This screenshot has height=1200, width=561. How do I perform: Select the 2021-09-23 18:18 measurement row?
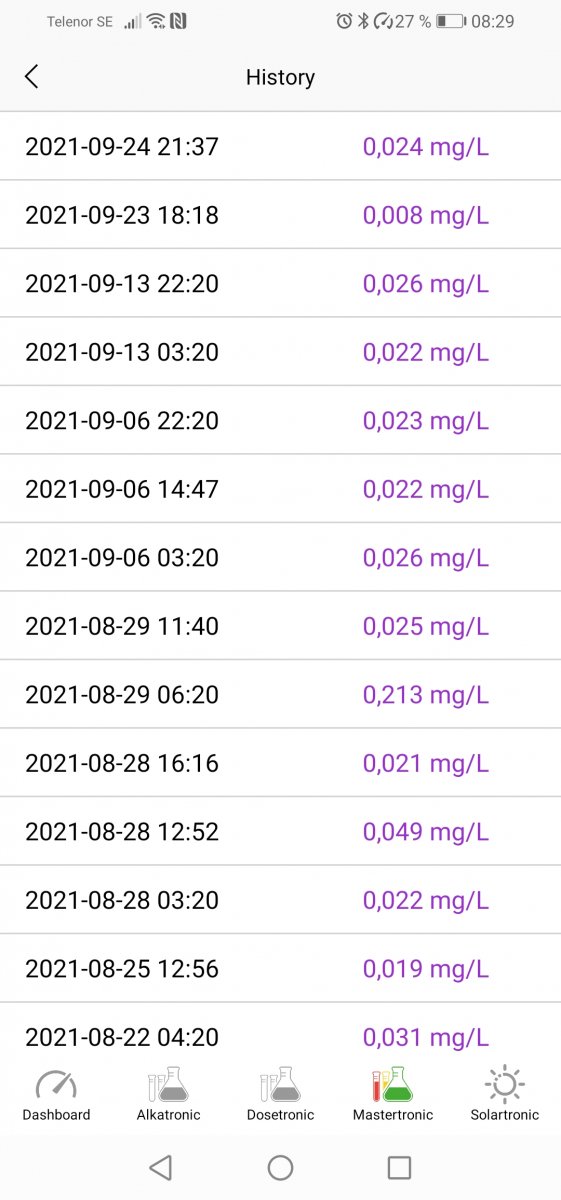point(280,215)
